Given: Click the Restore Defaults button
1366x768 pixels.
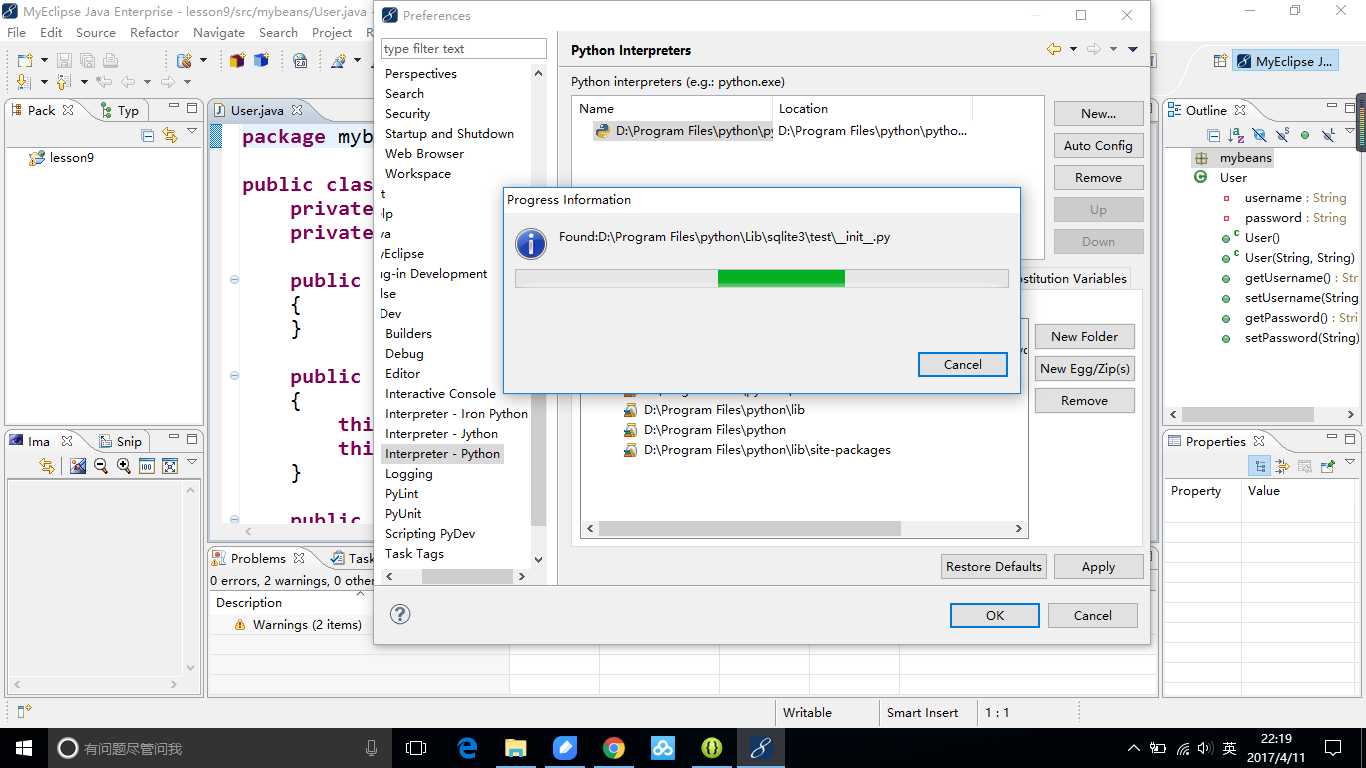Looking at the screenshot, I should click(994, 567).
